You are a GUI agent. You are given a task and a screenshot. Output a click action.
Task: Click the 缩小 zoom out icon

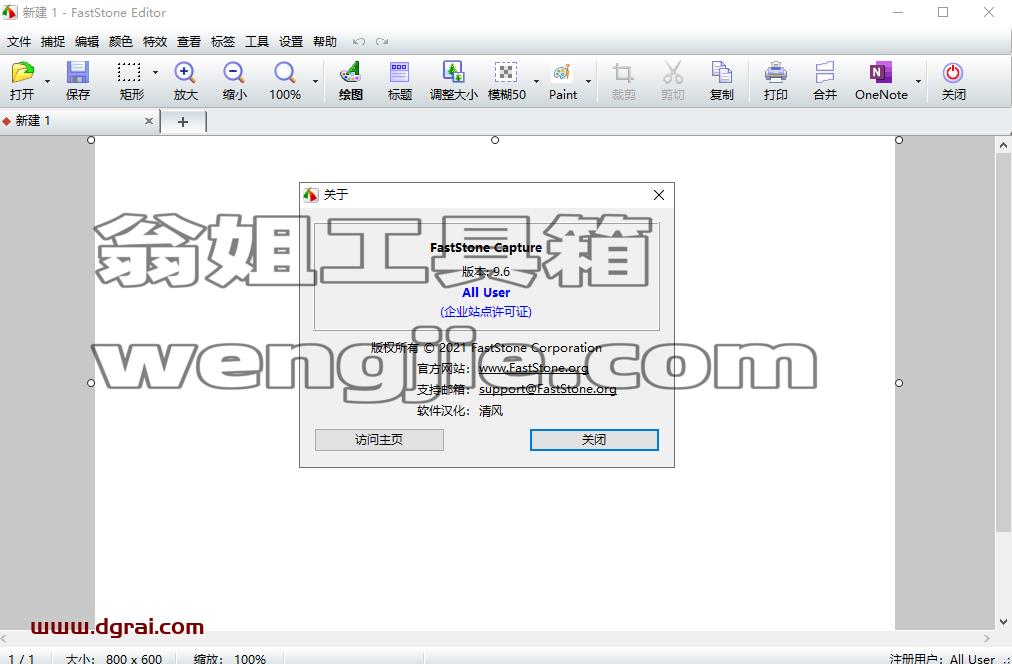234,72
